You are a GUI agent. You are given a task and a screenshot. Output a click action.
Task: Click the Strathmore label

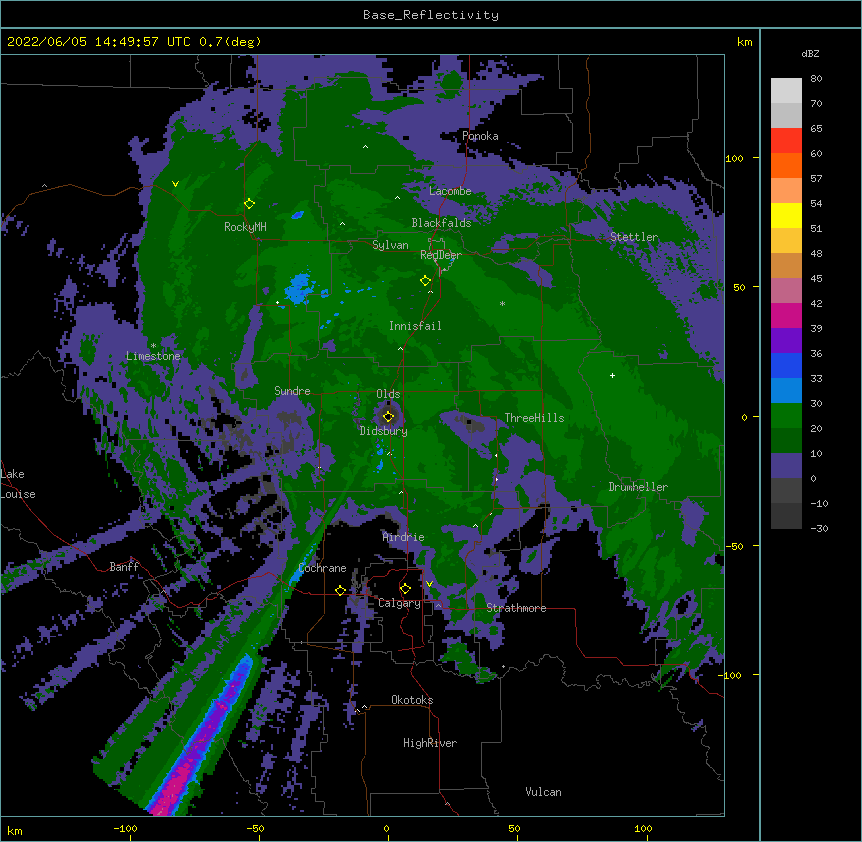(516, 608)
